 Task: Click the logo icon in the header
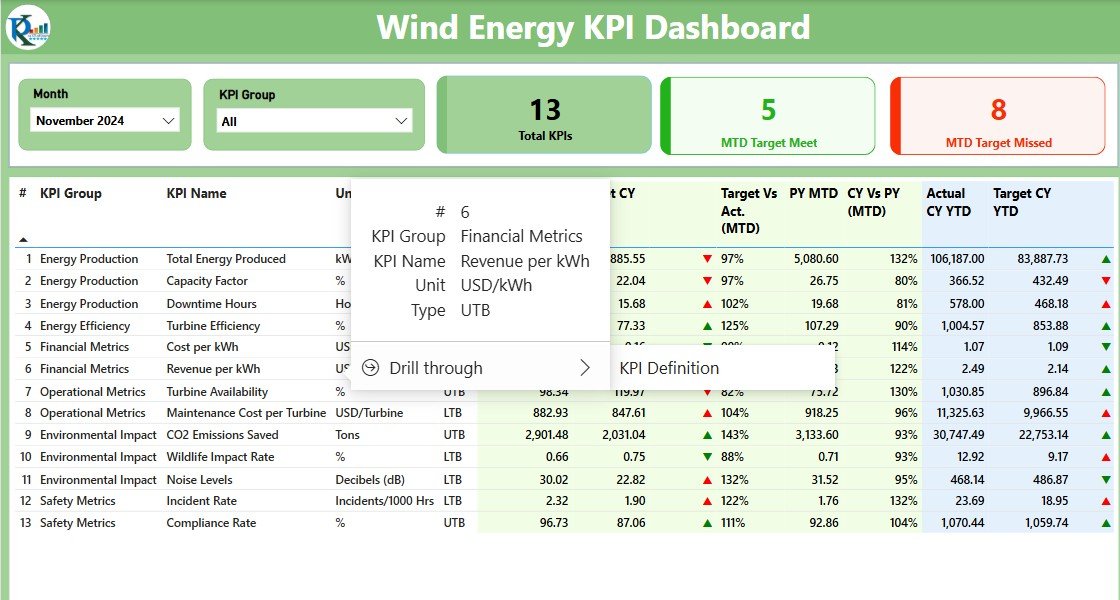tap(28, 28)
